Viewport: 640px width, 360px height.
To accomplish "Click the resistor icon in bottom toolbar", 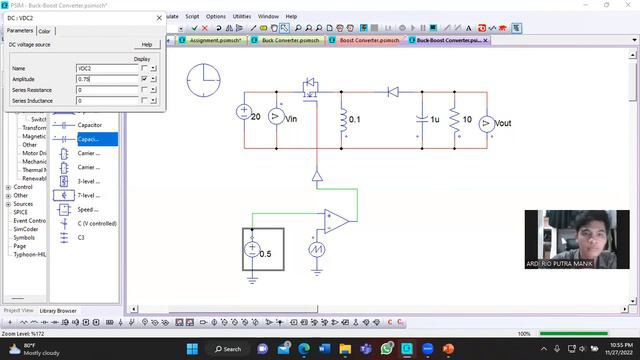I will point(24,322).
